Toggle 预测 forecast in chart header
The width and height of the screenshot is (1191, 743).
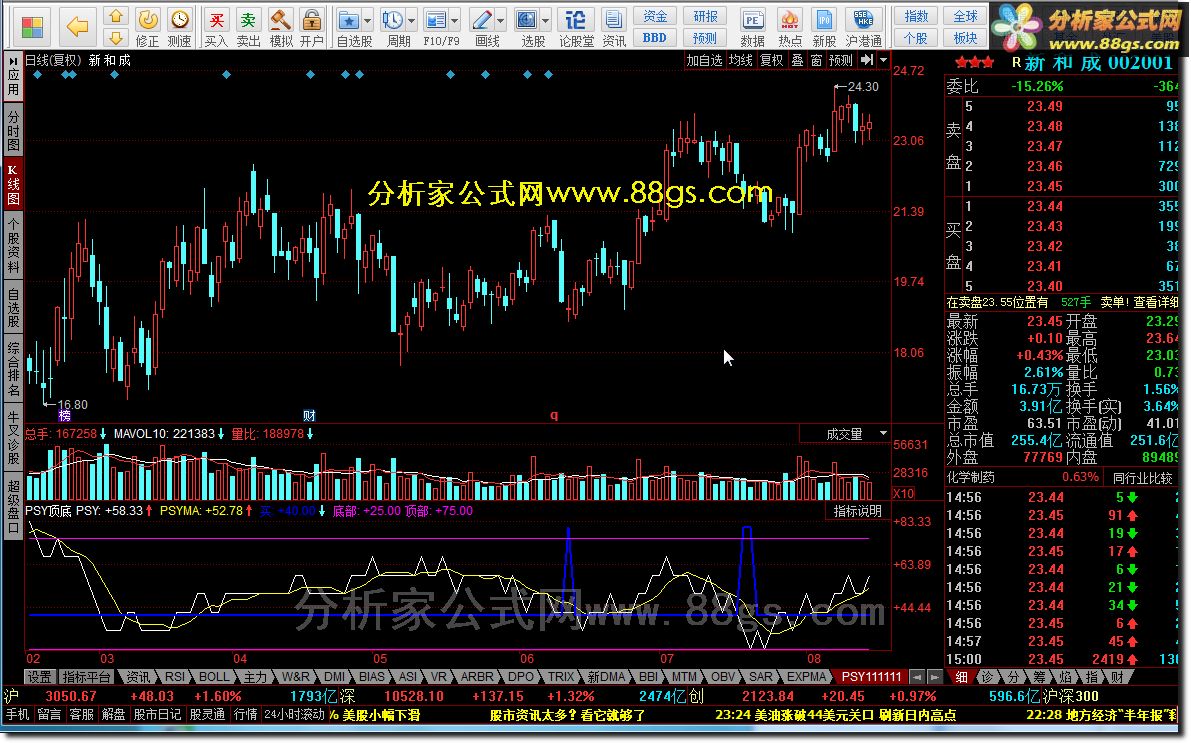[x=841, y=60]
